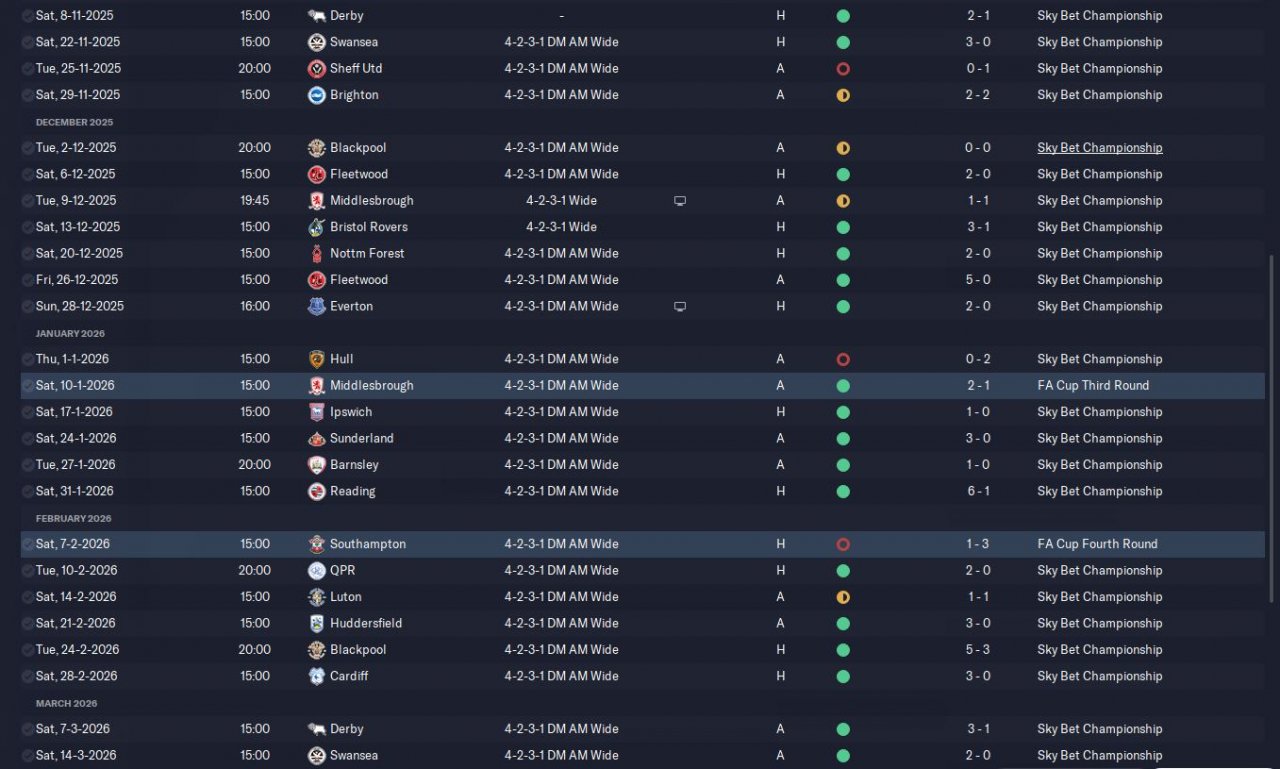The image size is (1280, 769).
Task: Click the Hull club badge
Action: pyautogui.click(x=316, y=359)
